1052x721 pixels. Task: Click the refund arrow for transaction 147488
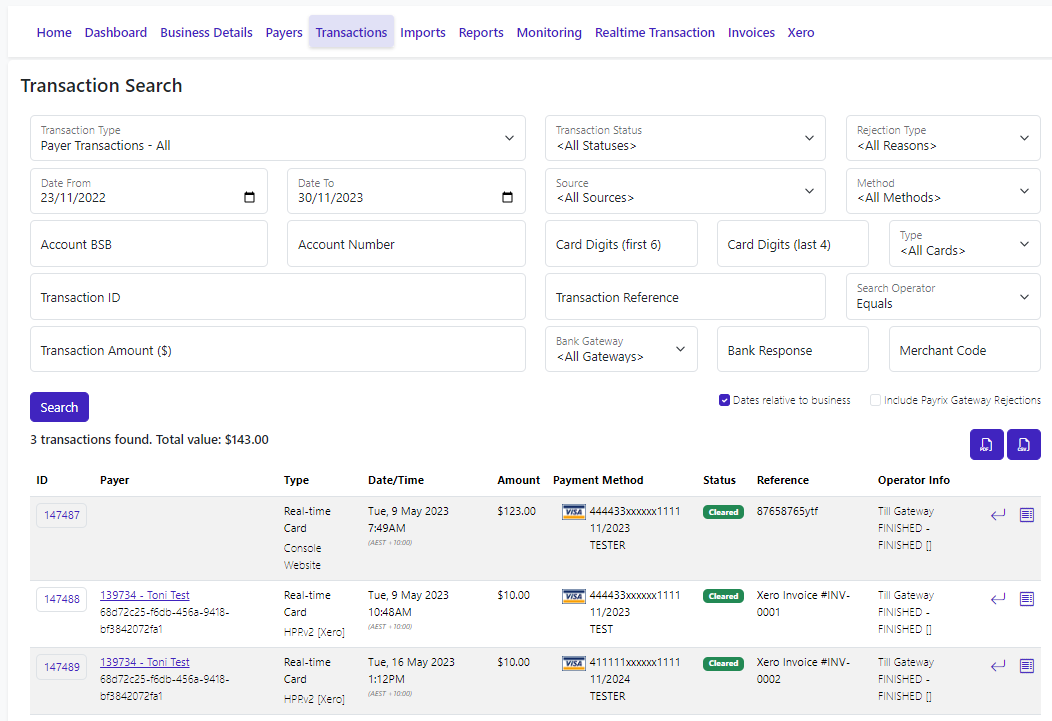(x=997, y=599)
